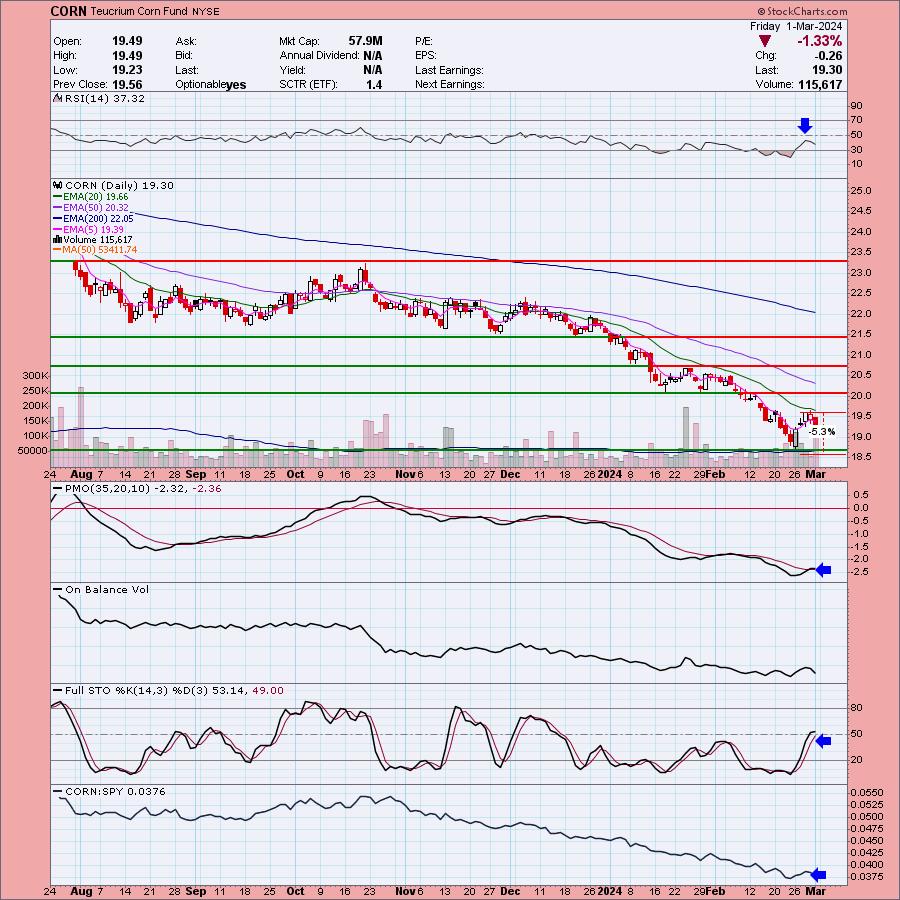Click the EMA(5) 19.39 legend entry

tap(93, 229)
